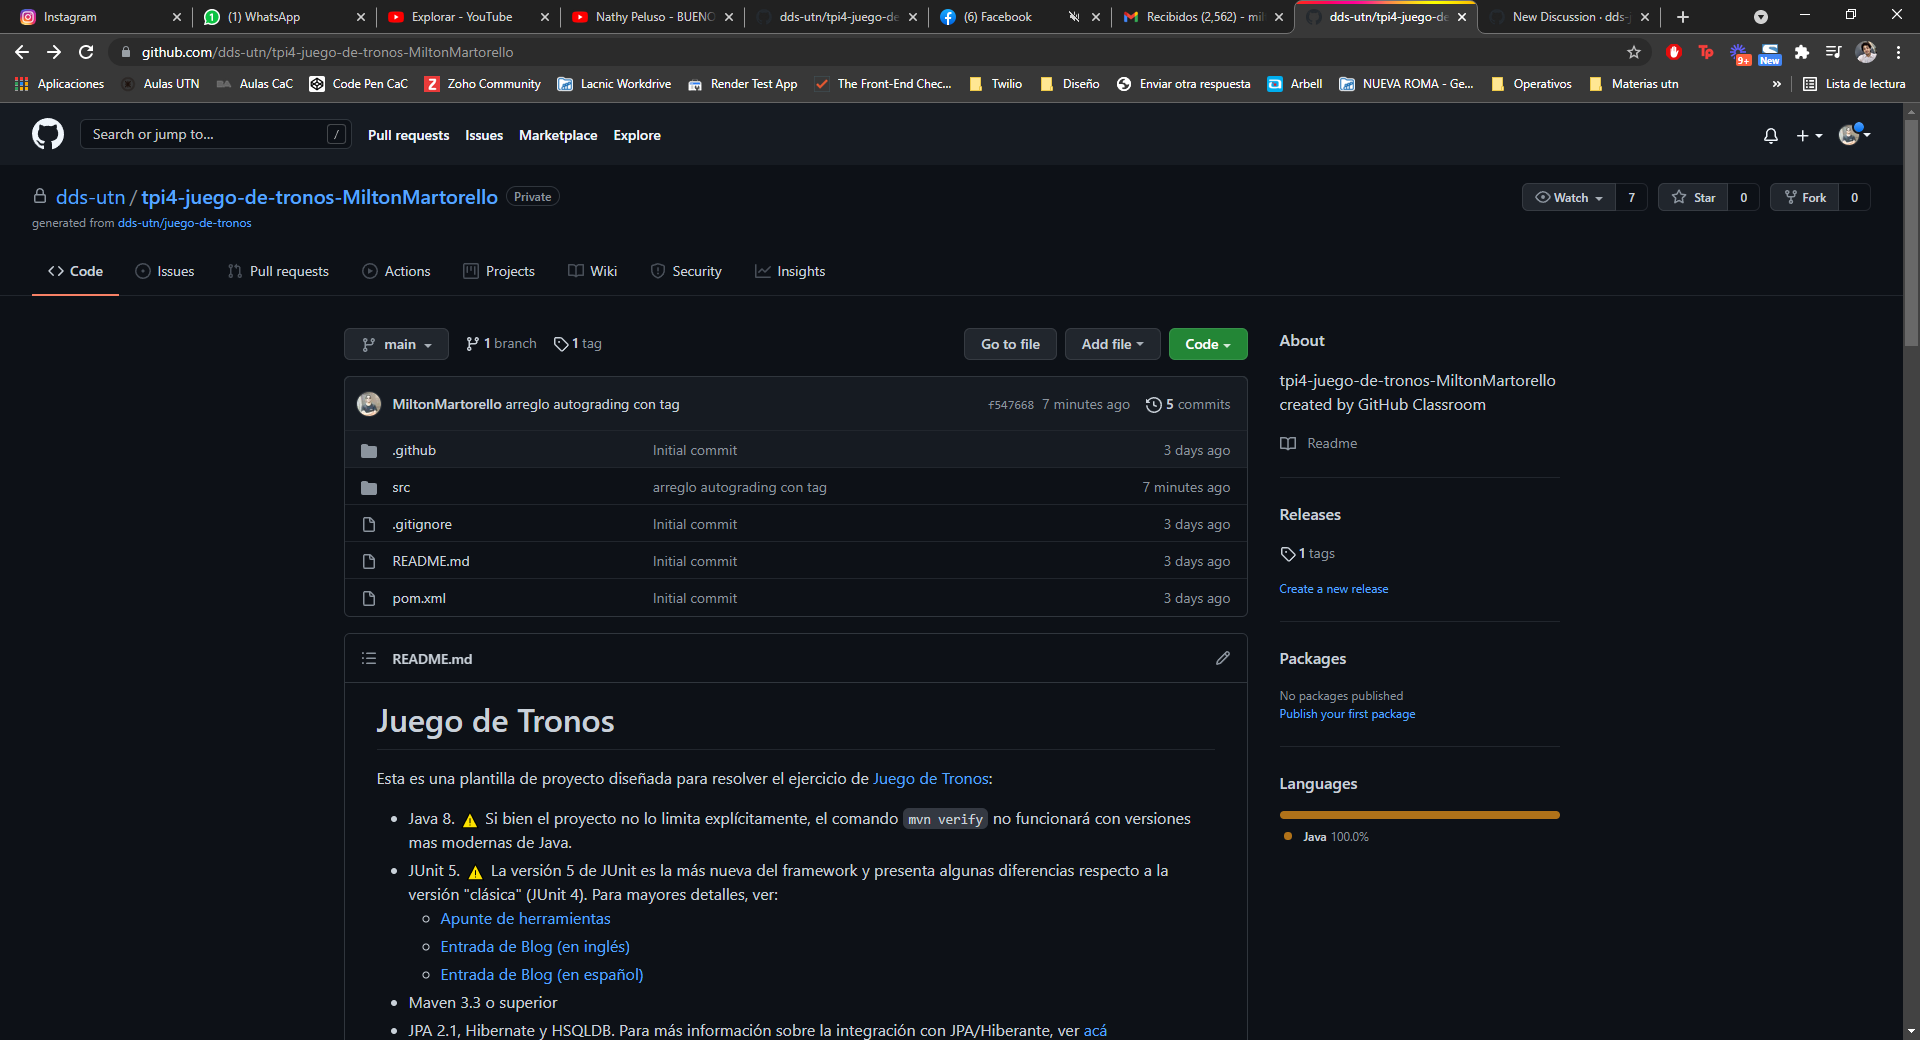Click Go to file button
This screenshot has height=1040, width=1920.
[x=1010, y=344]
